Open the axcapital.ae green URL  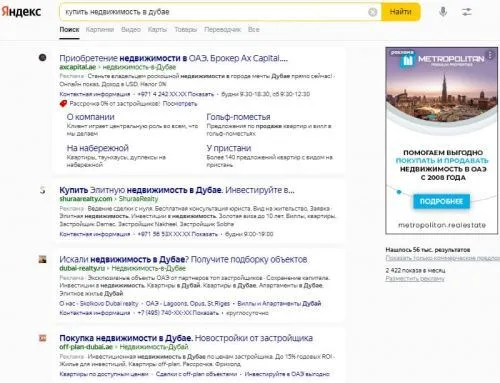click(78, 67)
